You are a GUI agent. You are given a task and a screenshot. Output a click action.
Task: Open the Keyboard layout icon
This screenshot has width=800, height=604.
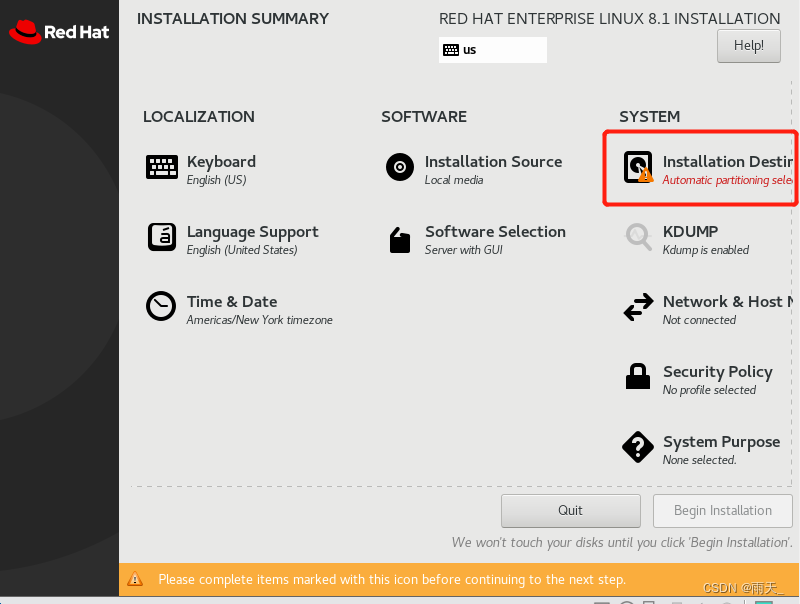point(162,167)
